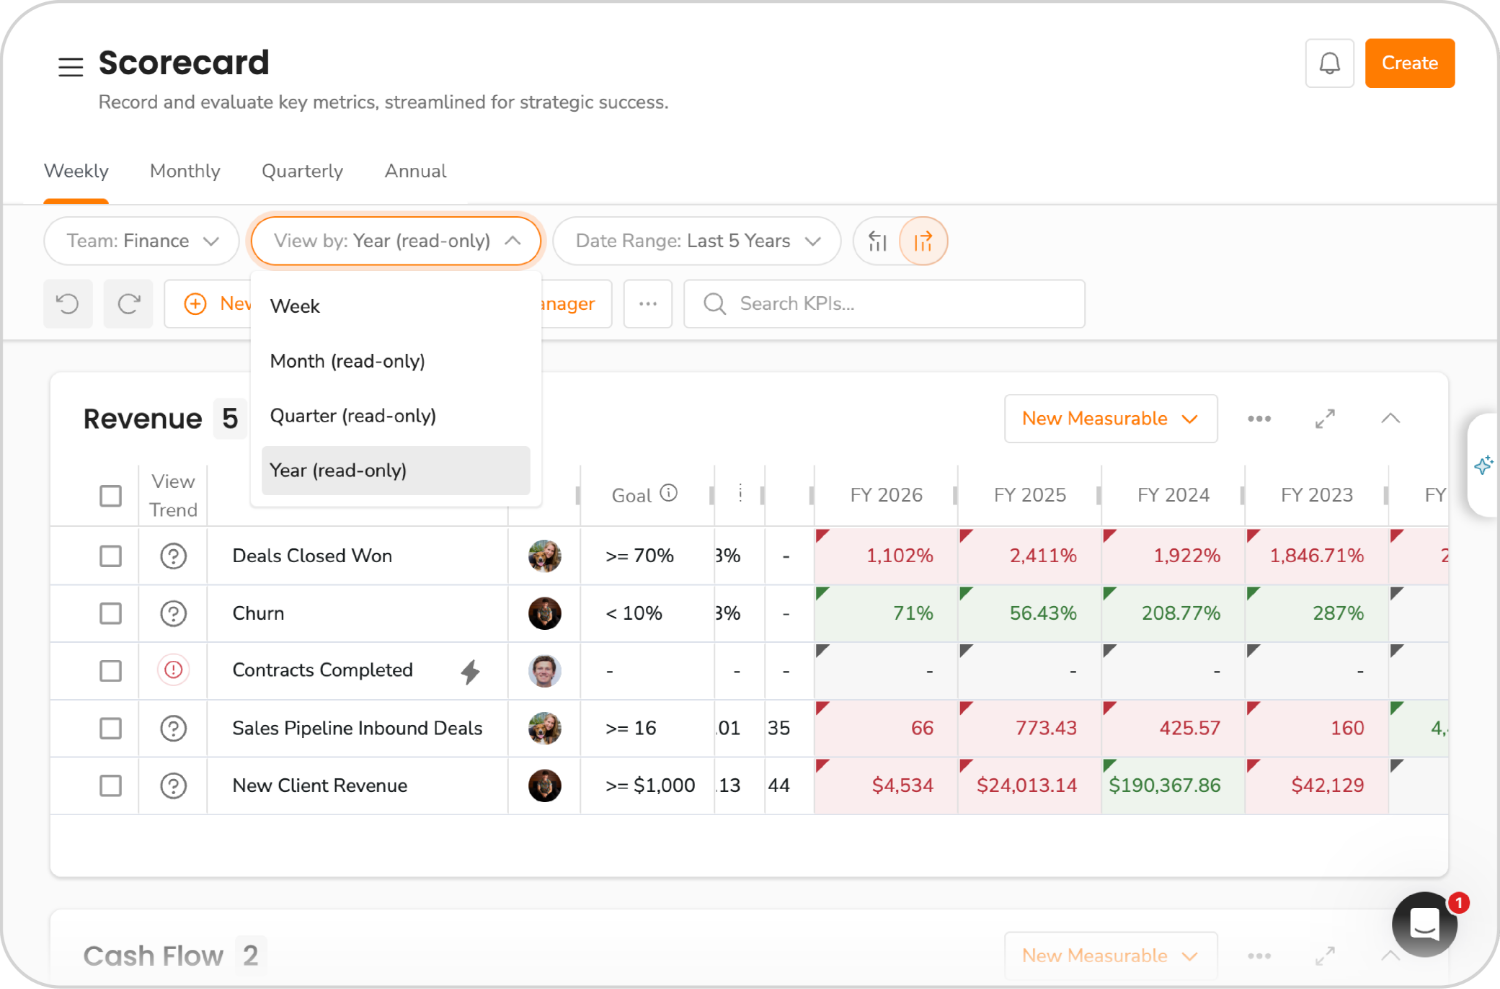1500x989 pixels.
Task: Click Churn's view trend question mark
Action: (172, 613)
